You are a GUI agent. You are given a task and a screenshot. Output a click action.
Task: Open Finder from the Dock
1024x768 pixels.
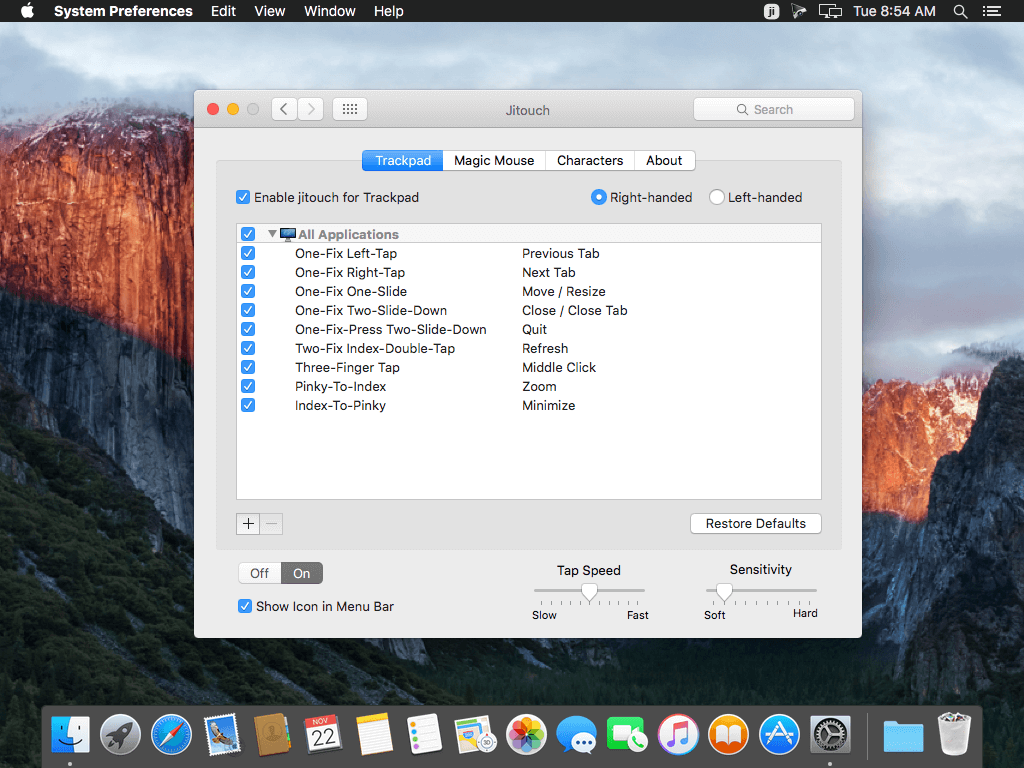(70, 734)
